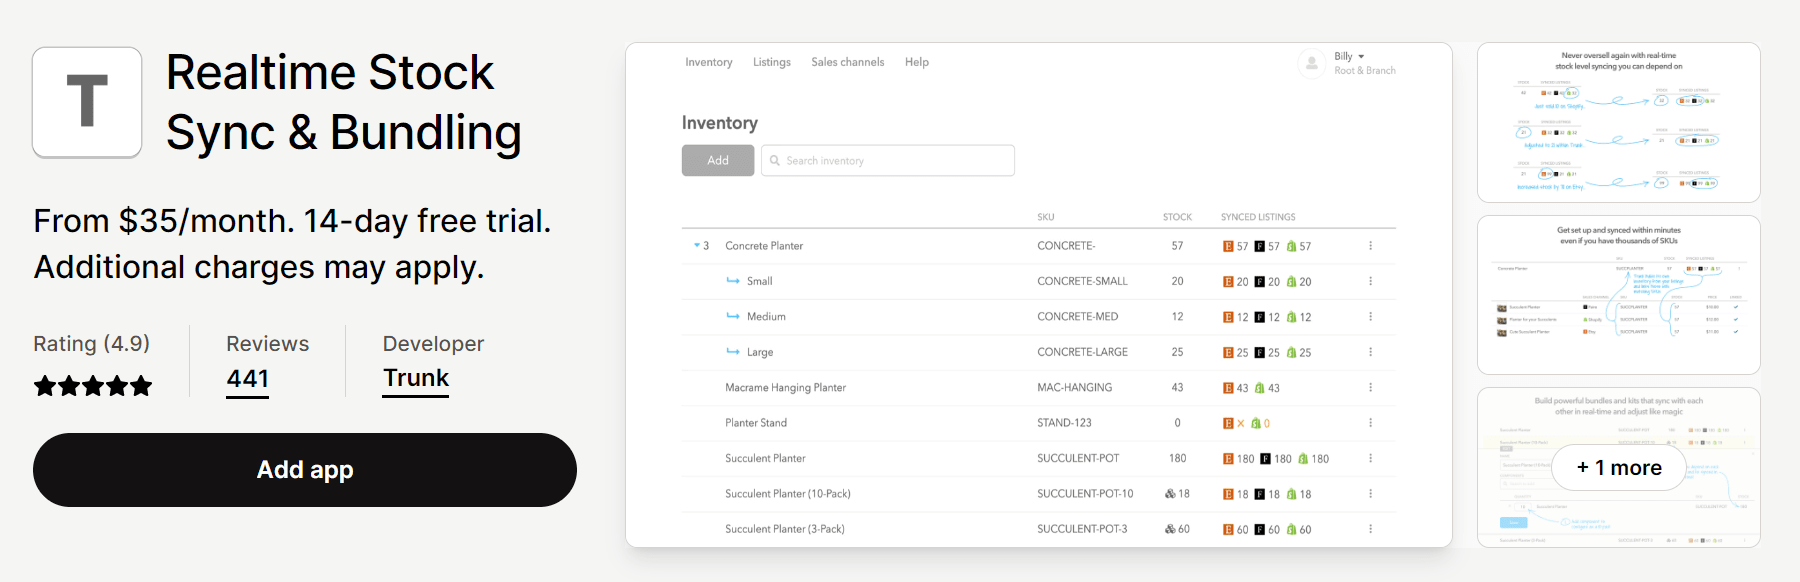1800x582 pixels.
Task: Click the + 1 more screenshots button
Action: 1619,468
